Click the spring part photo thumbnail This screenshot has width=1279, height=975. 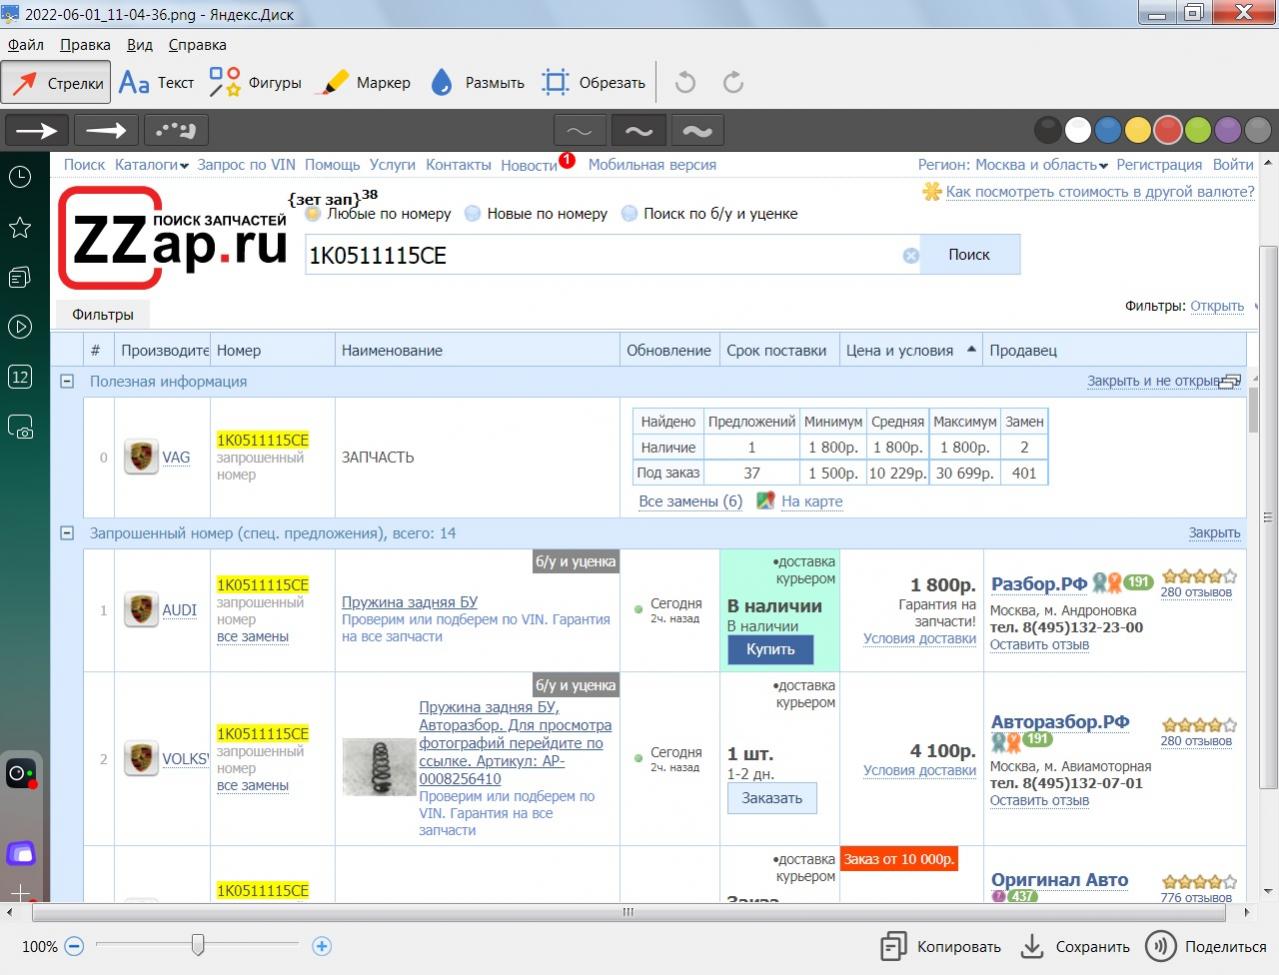[378, 767]
